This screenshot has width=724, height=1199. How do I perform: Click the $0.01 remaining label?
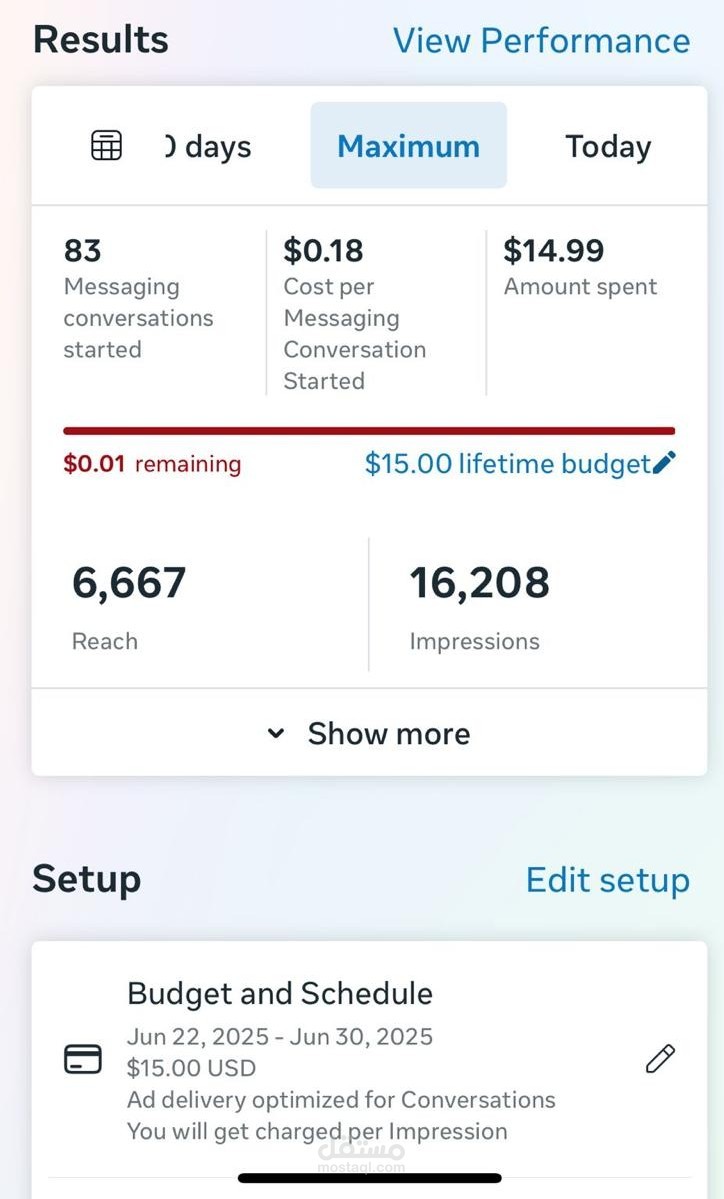pyautogui.click(x=152, y=463)
